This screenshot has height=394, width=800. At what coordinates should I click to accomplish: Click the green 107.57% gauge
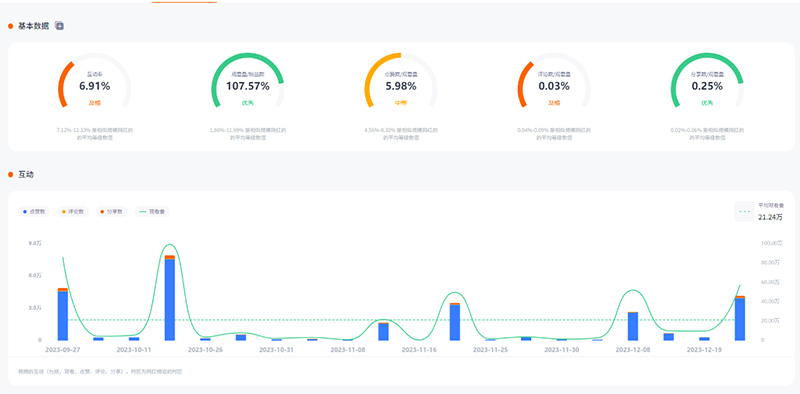click(247, 81)
